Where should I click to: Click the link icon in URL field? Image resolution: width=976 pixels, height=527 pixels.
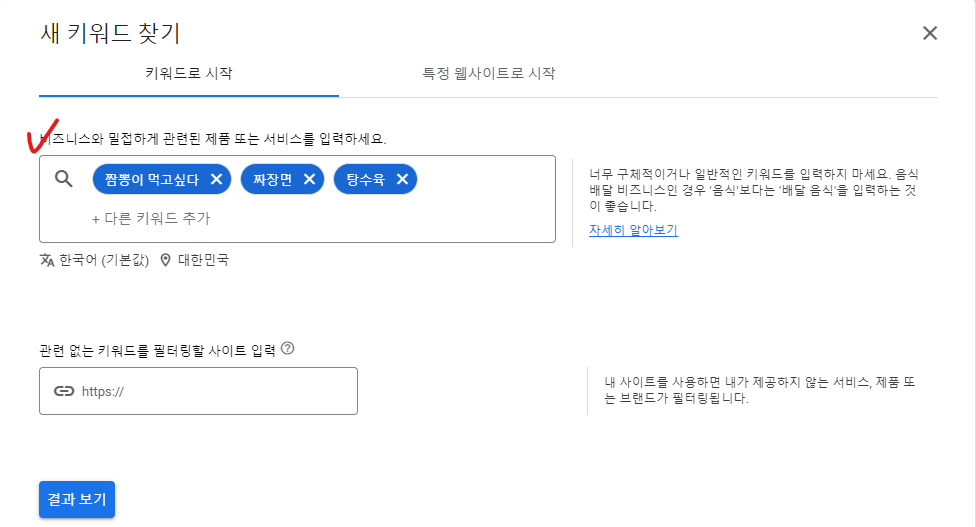coord(64,391)
